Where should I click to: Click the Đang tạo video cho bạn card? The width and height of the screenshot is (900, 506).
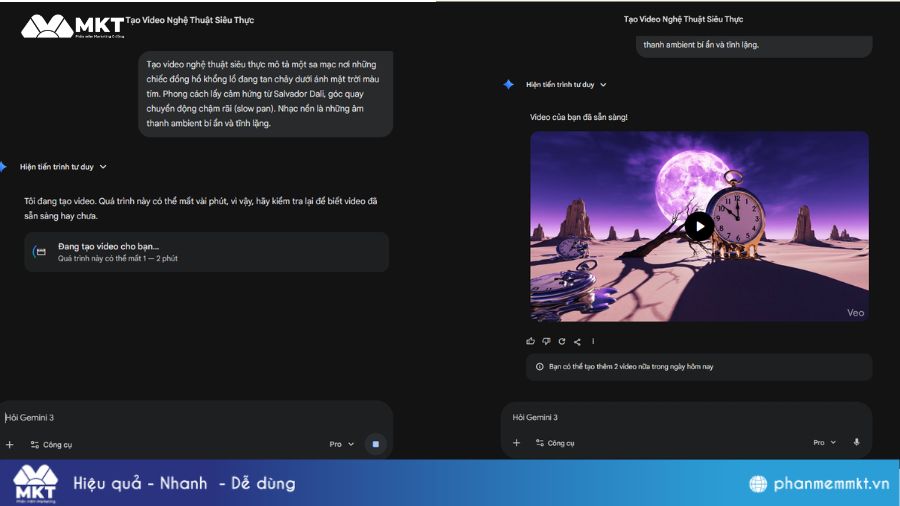[x=207, y=252]
